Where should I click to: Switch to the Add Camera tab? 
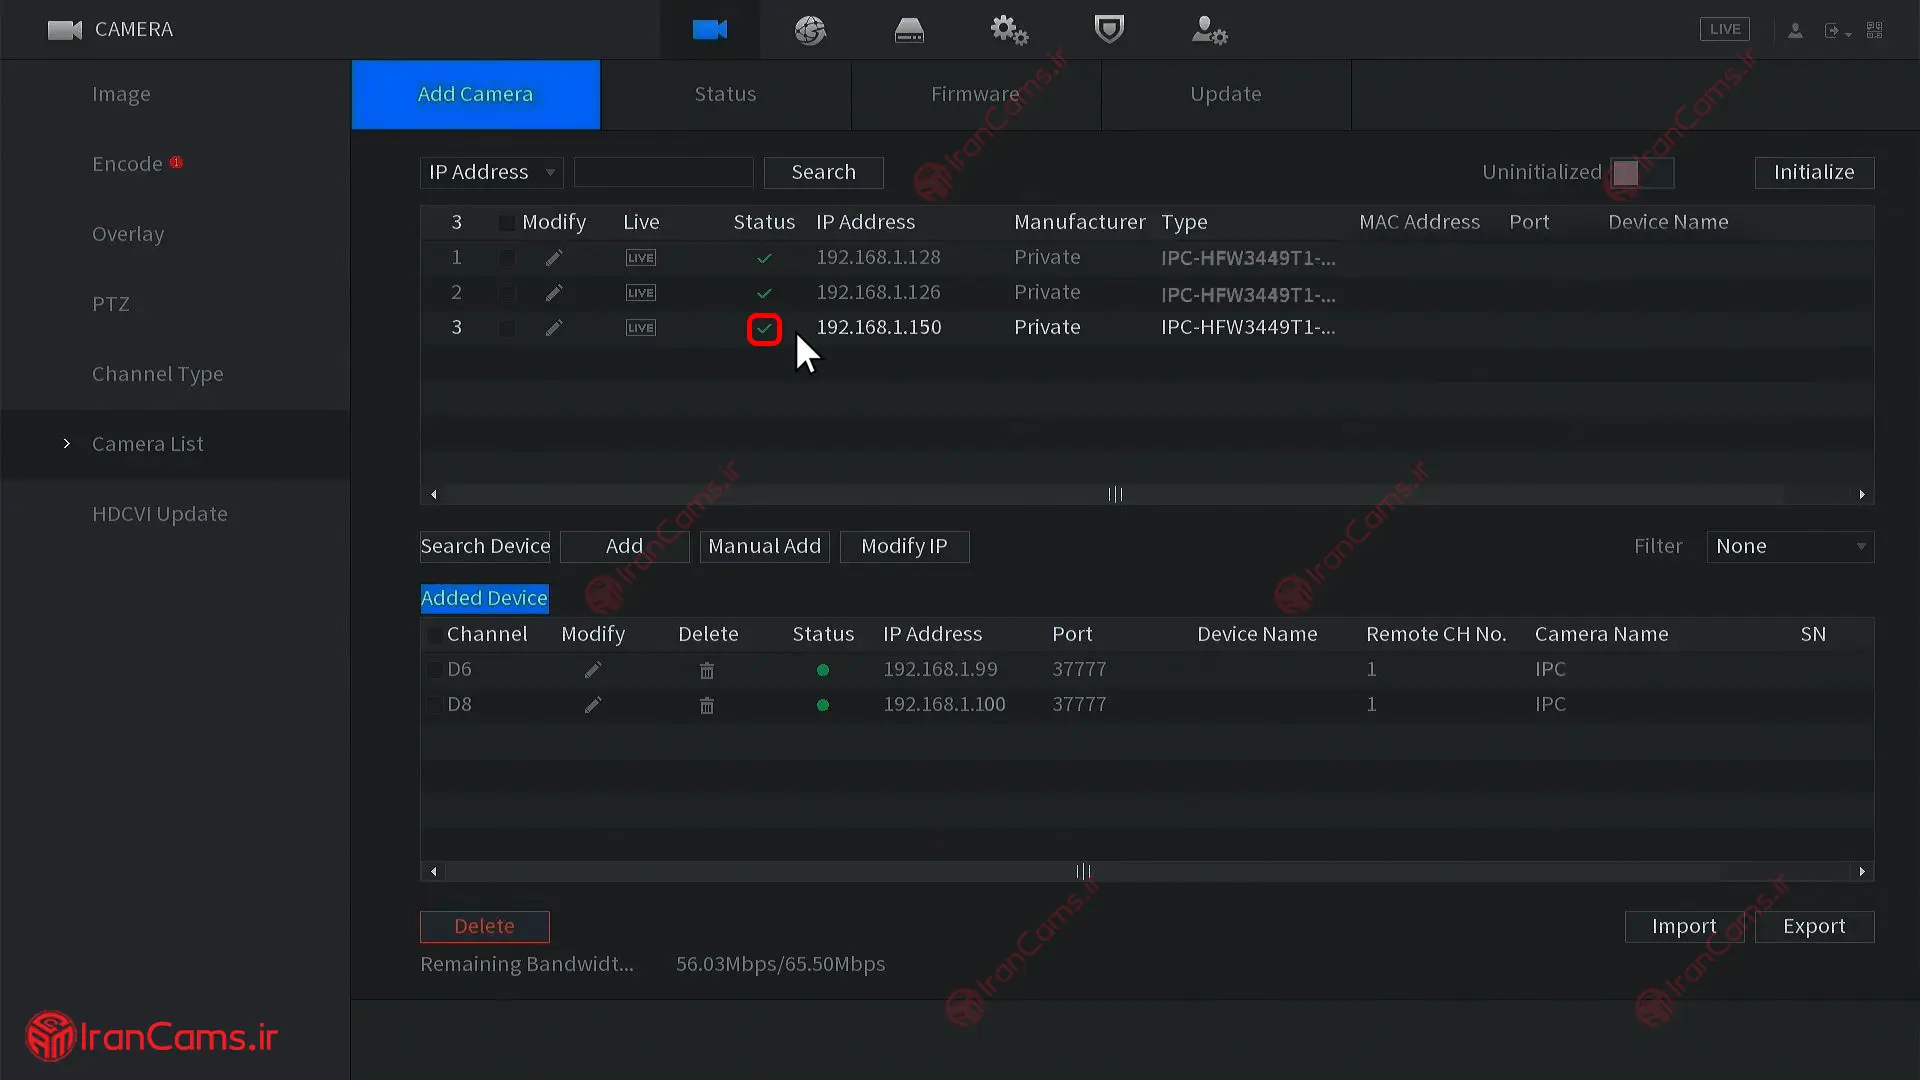pyautogui.click(x=476, y=94)
